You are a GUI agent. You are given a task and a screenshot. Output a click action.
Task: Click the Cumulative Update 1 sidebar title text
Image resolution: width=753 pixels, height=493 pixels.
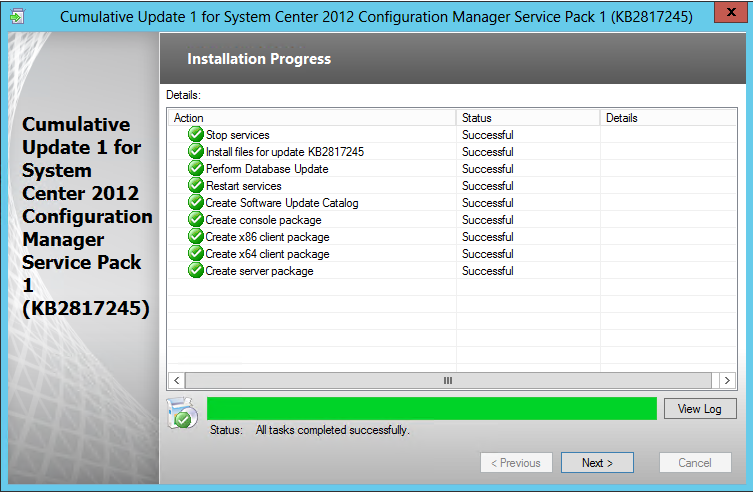(87, 216)
